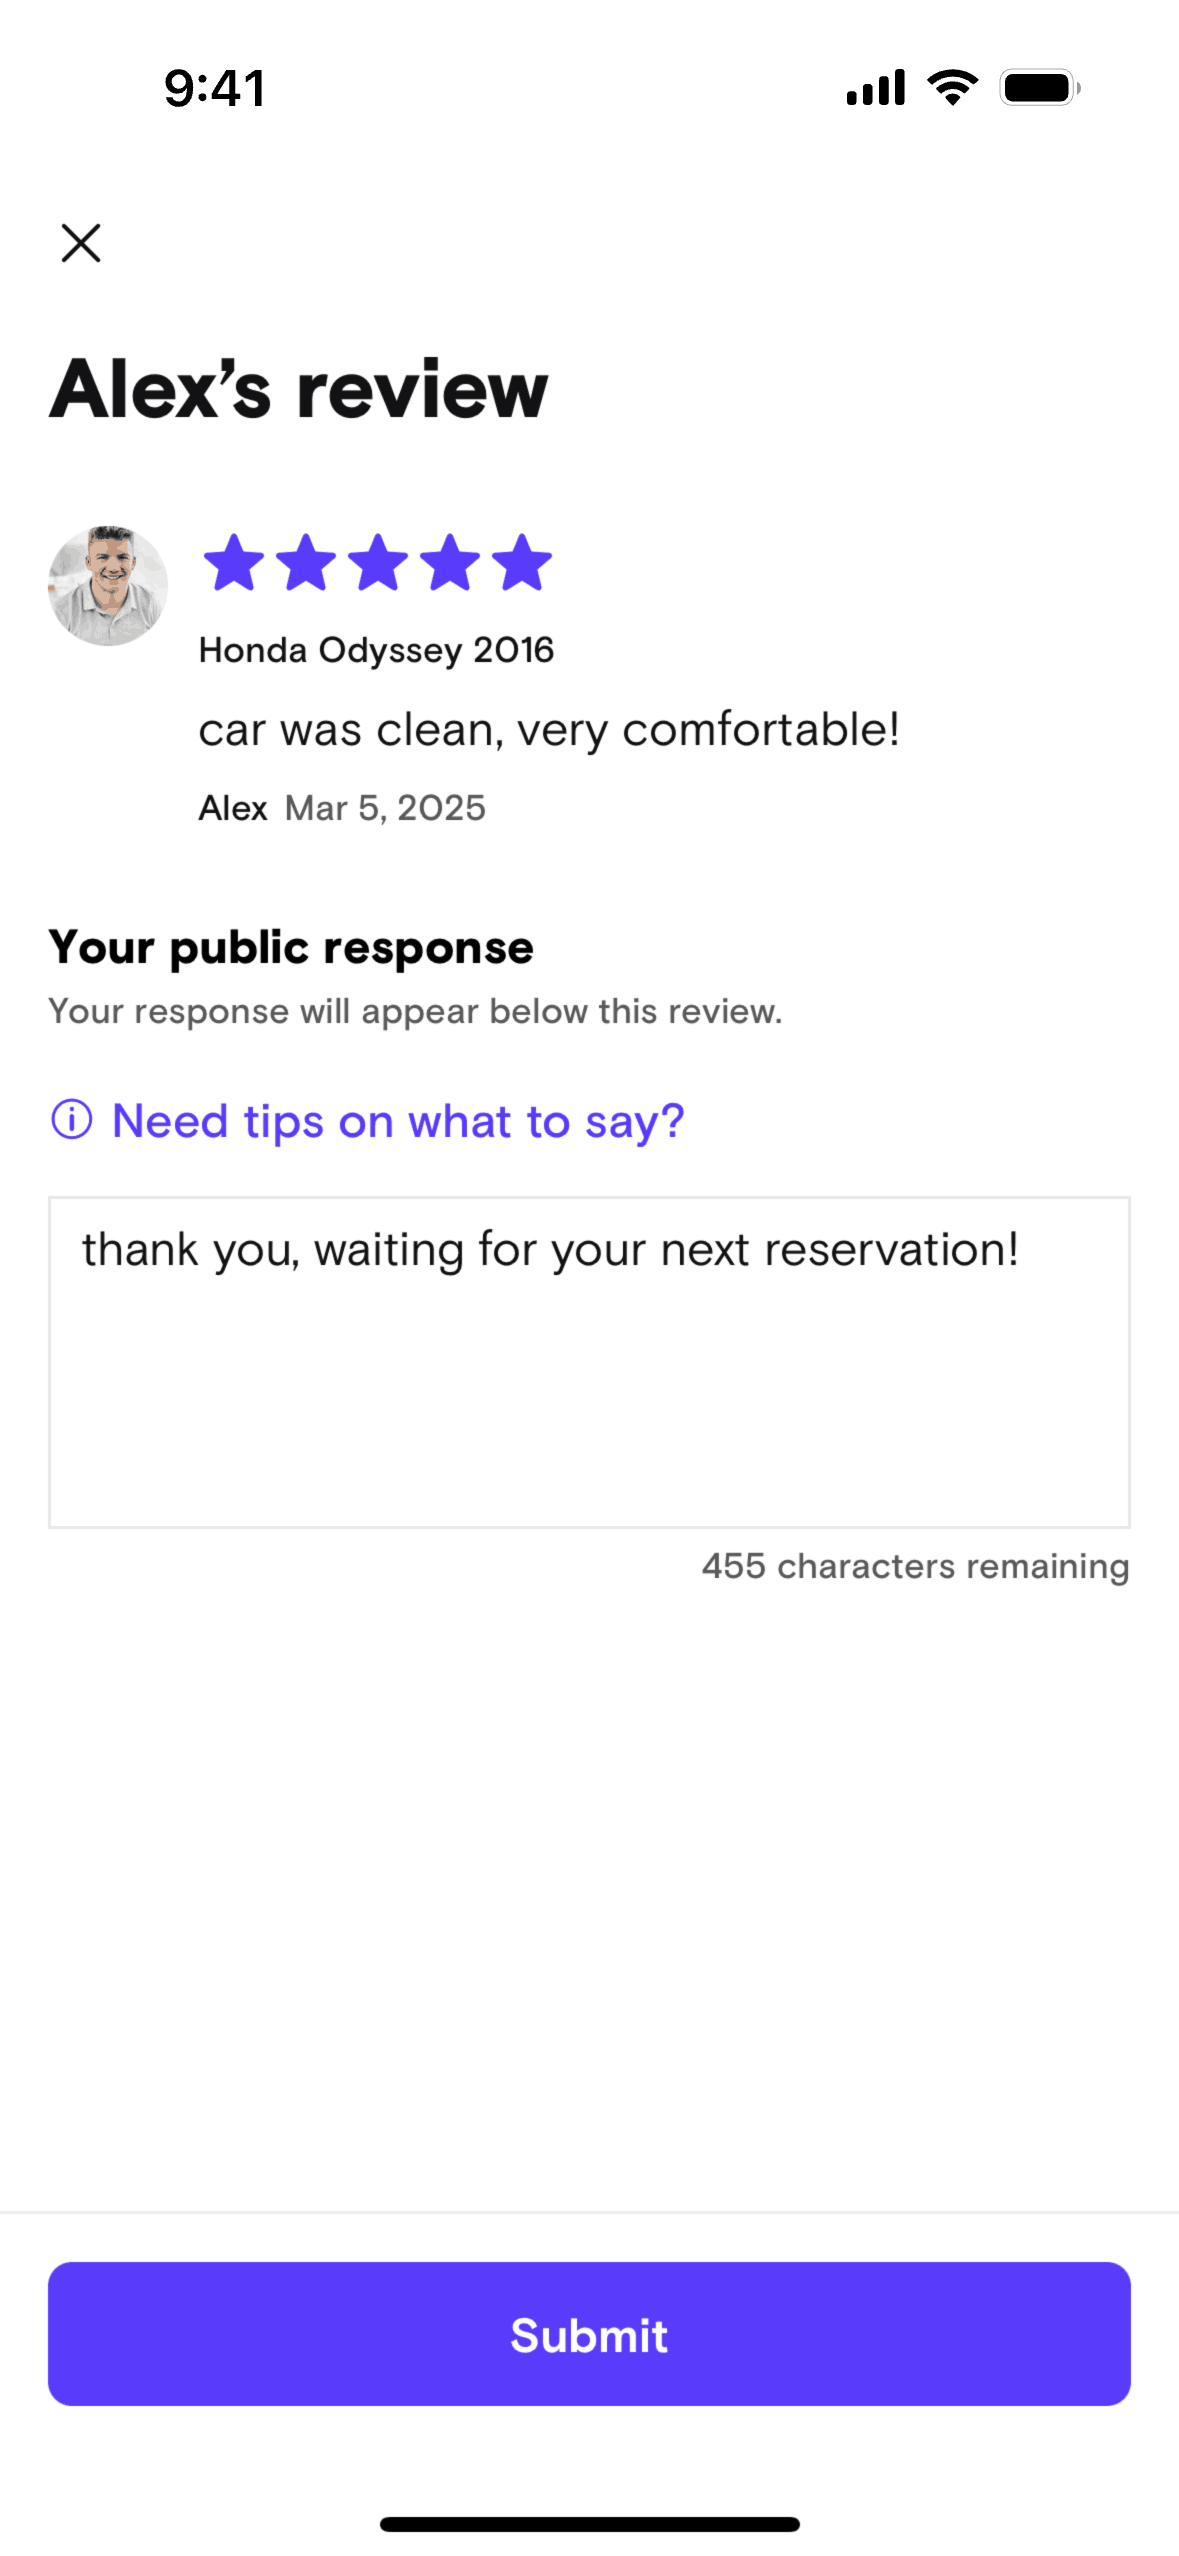Tap the 'Honda Odyssey 2016' vehicle label

point(376,650)
